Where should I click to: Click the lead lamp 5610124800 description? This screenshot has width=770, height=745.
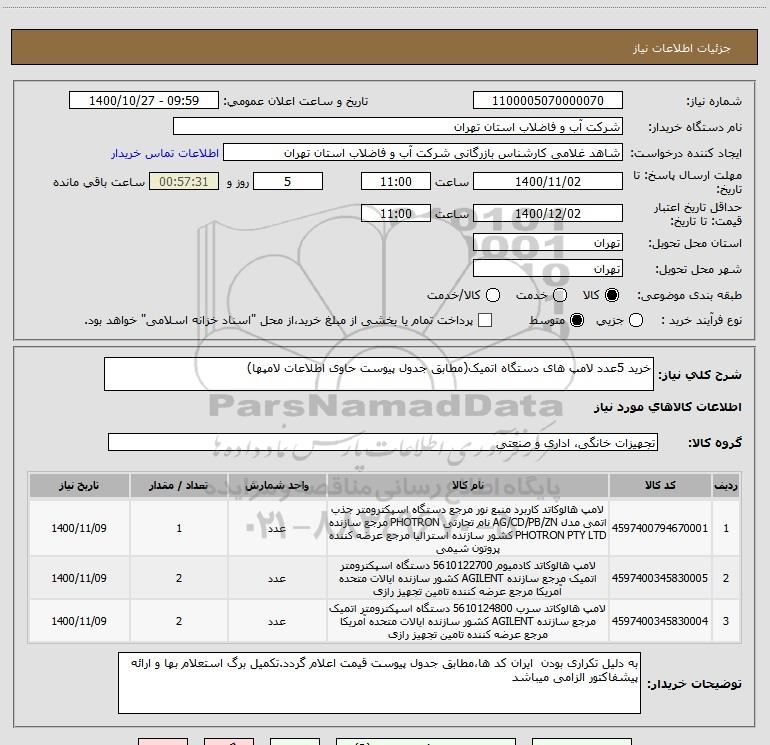pyautogui.click(x=468, y=621)
